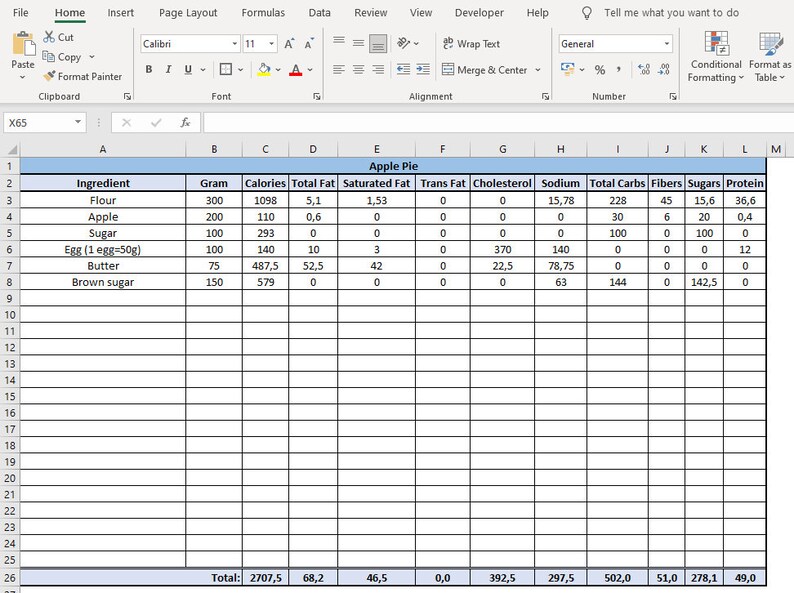Open the File tab
Viewport: 794px width, 593px height.
click(x=20, y=13)
